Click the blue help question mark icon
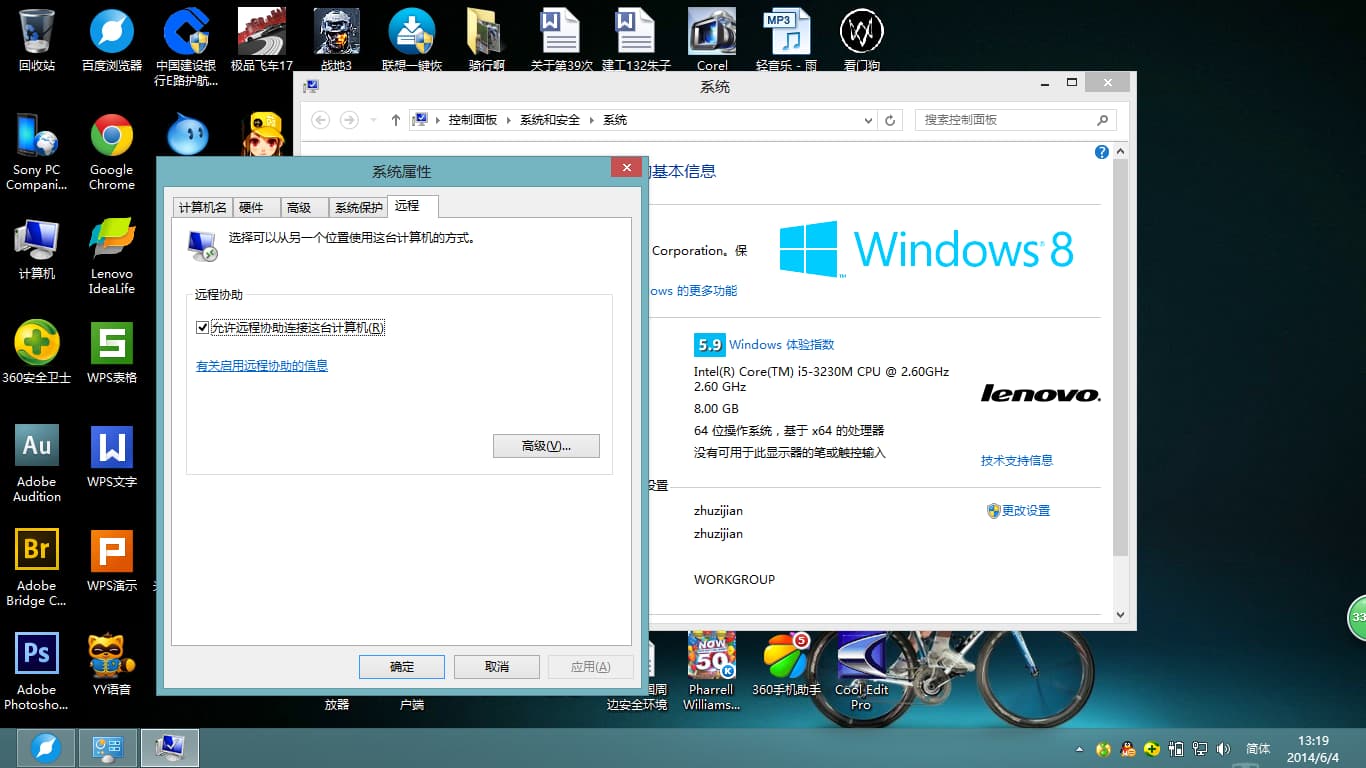This screenshot has width=1366, height=768. point(1101,152)
